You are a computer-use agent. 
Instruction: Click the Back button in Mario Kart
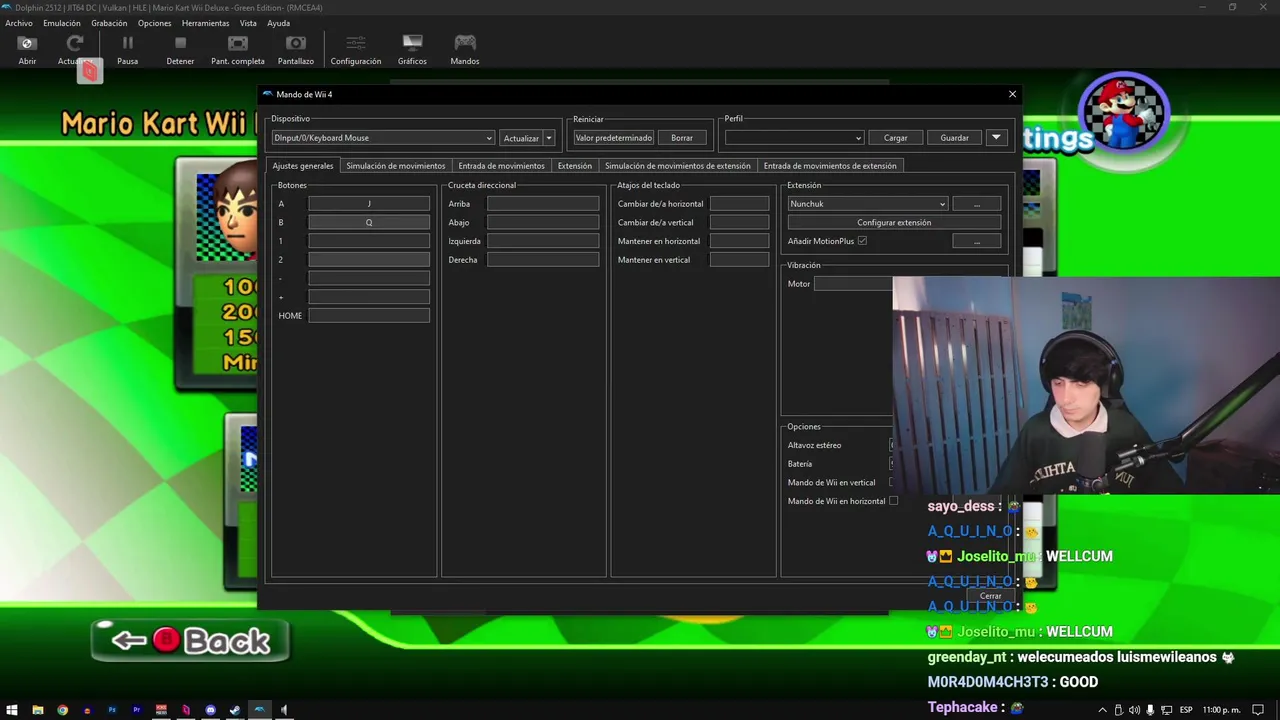point(190,640)
